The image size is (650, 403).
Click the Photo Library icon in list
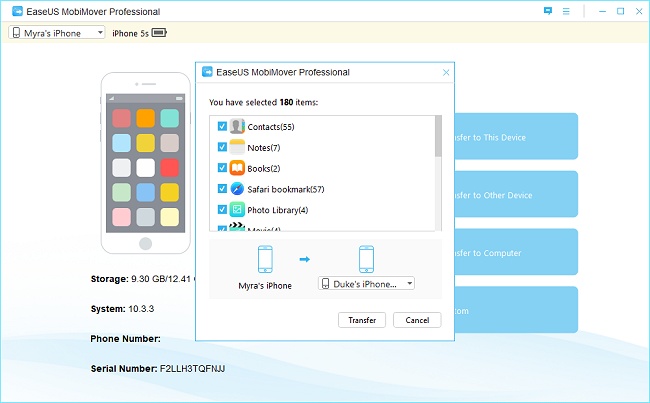point(237,209)
